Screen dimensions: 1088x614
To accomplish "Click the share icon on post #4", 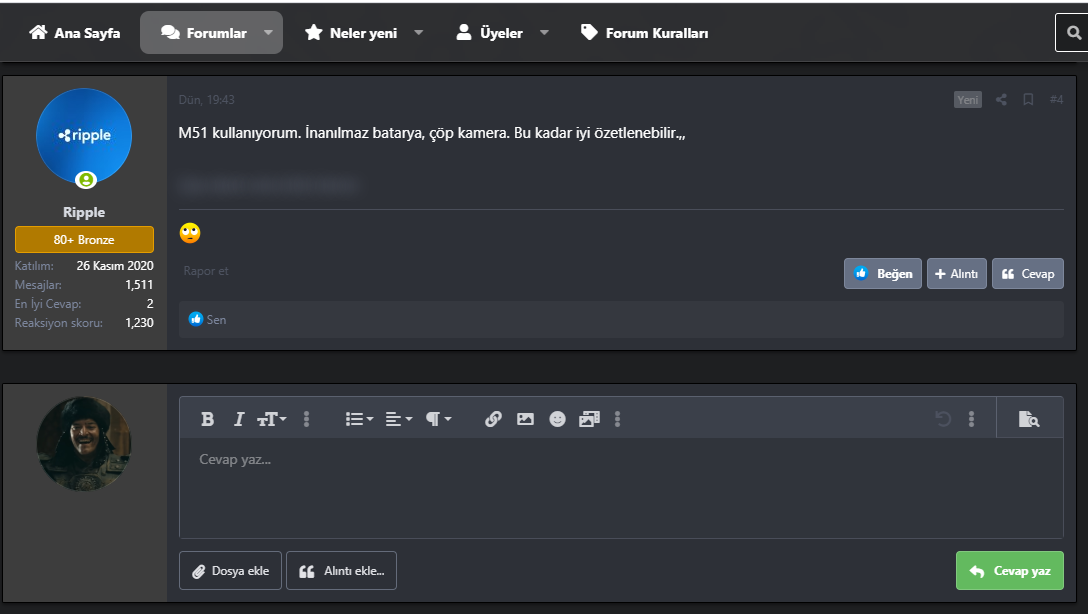I will (1001, 100).
